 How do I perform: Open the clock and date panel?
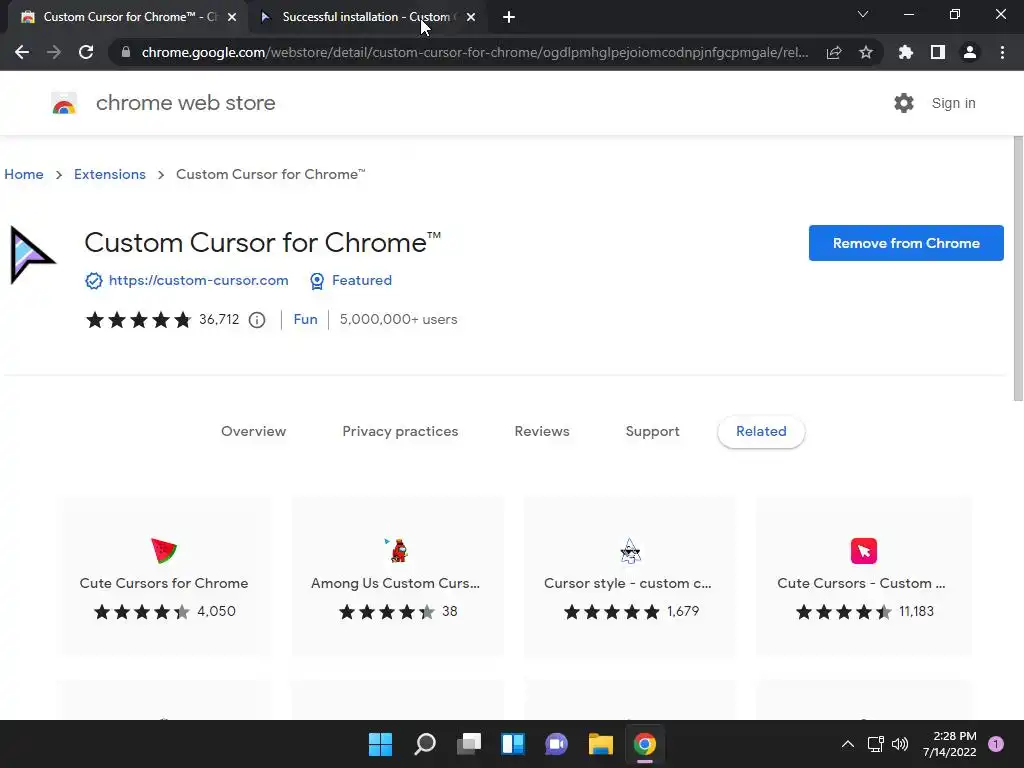pyautogui.click(x=950, y=744)
